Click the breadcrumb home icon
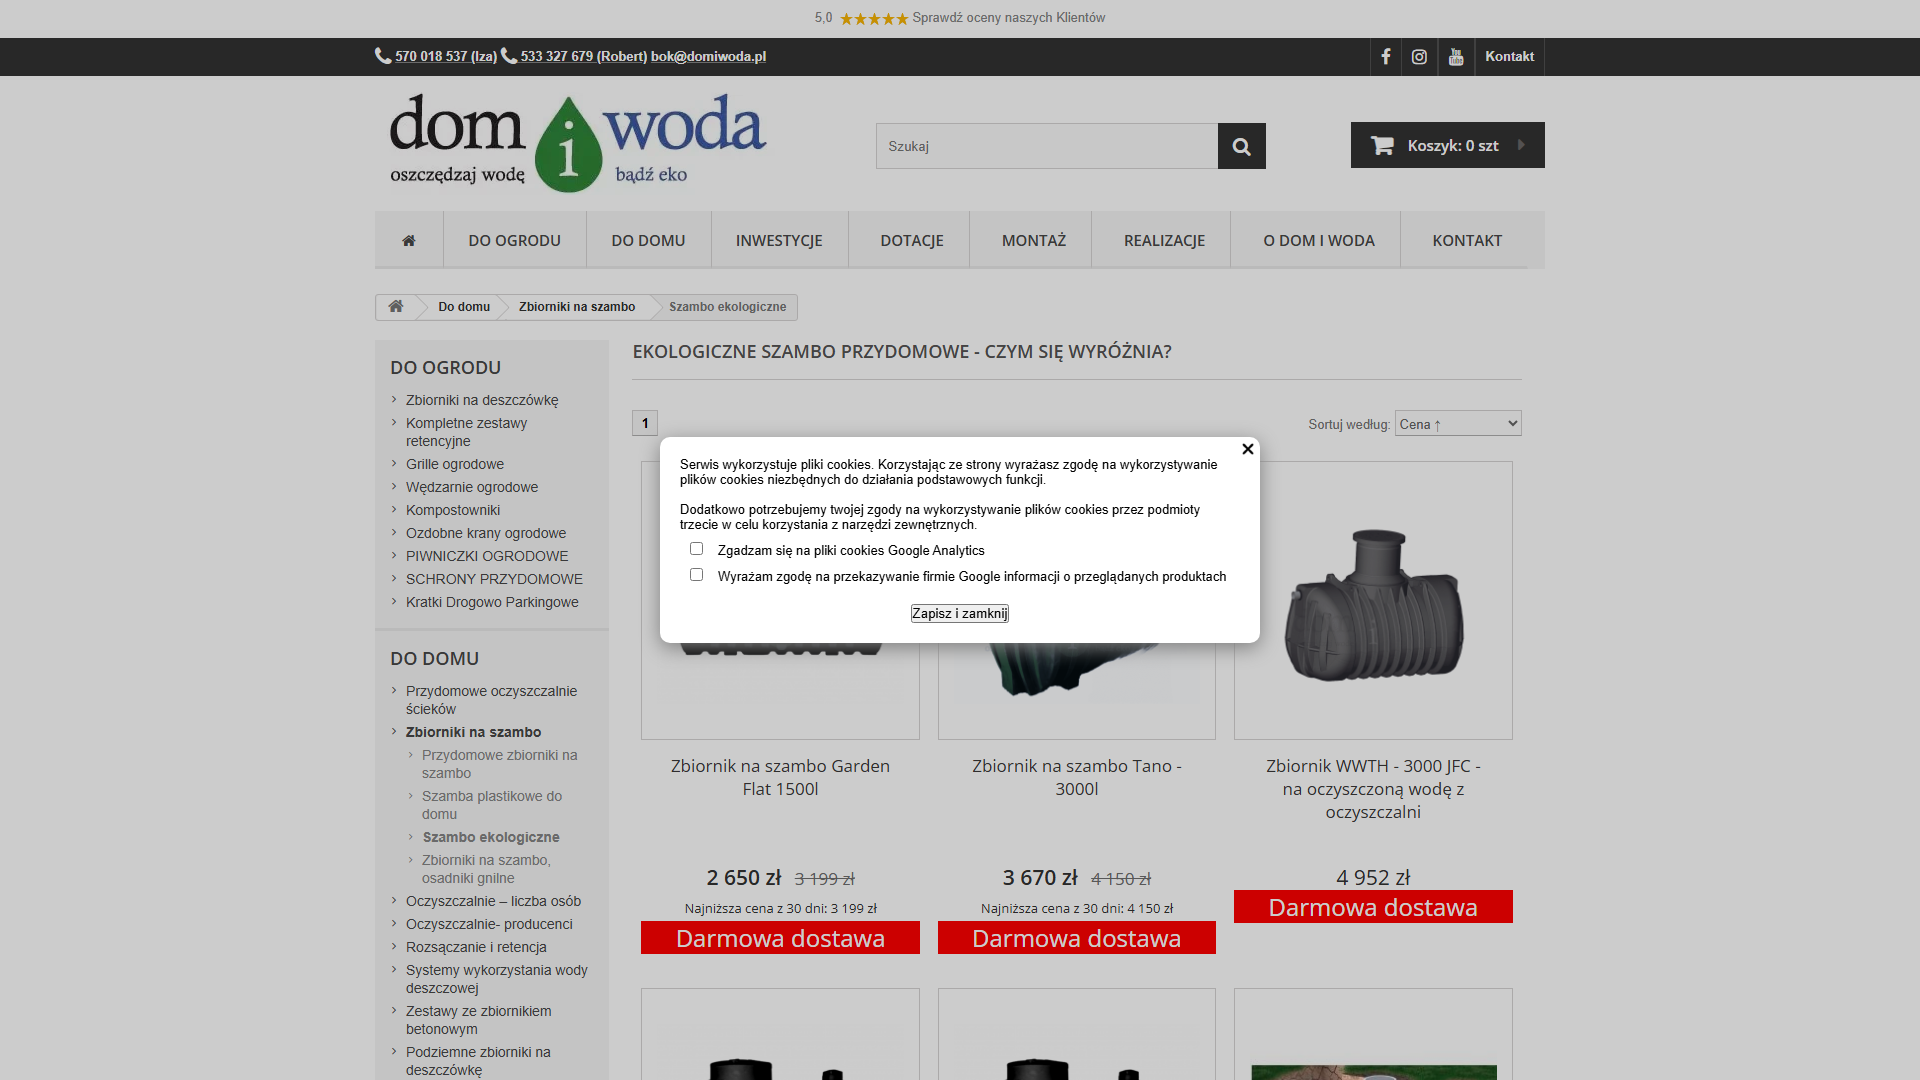Screen dimensions: 1920x1080 (396, 307)
